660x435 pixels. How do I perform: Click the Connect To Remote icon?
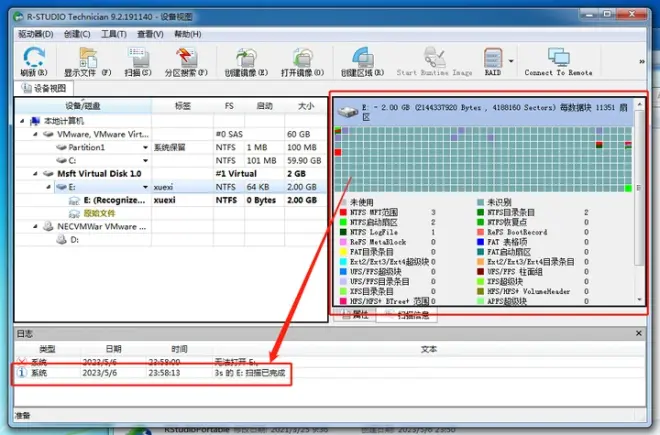(x=559, y=57)
